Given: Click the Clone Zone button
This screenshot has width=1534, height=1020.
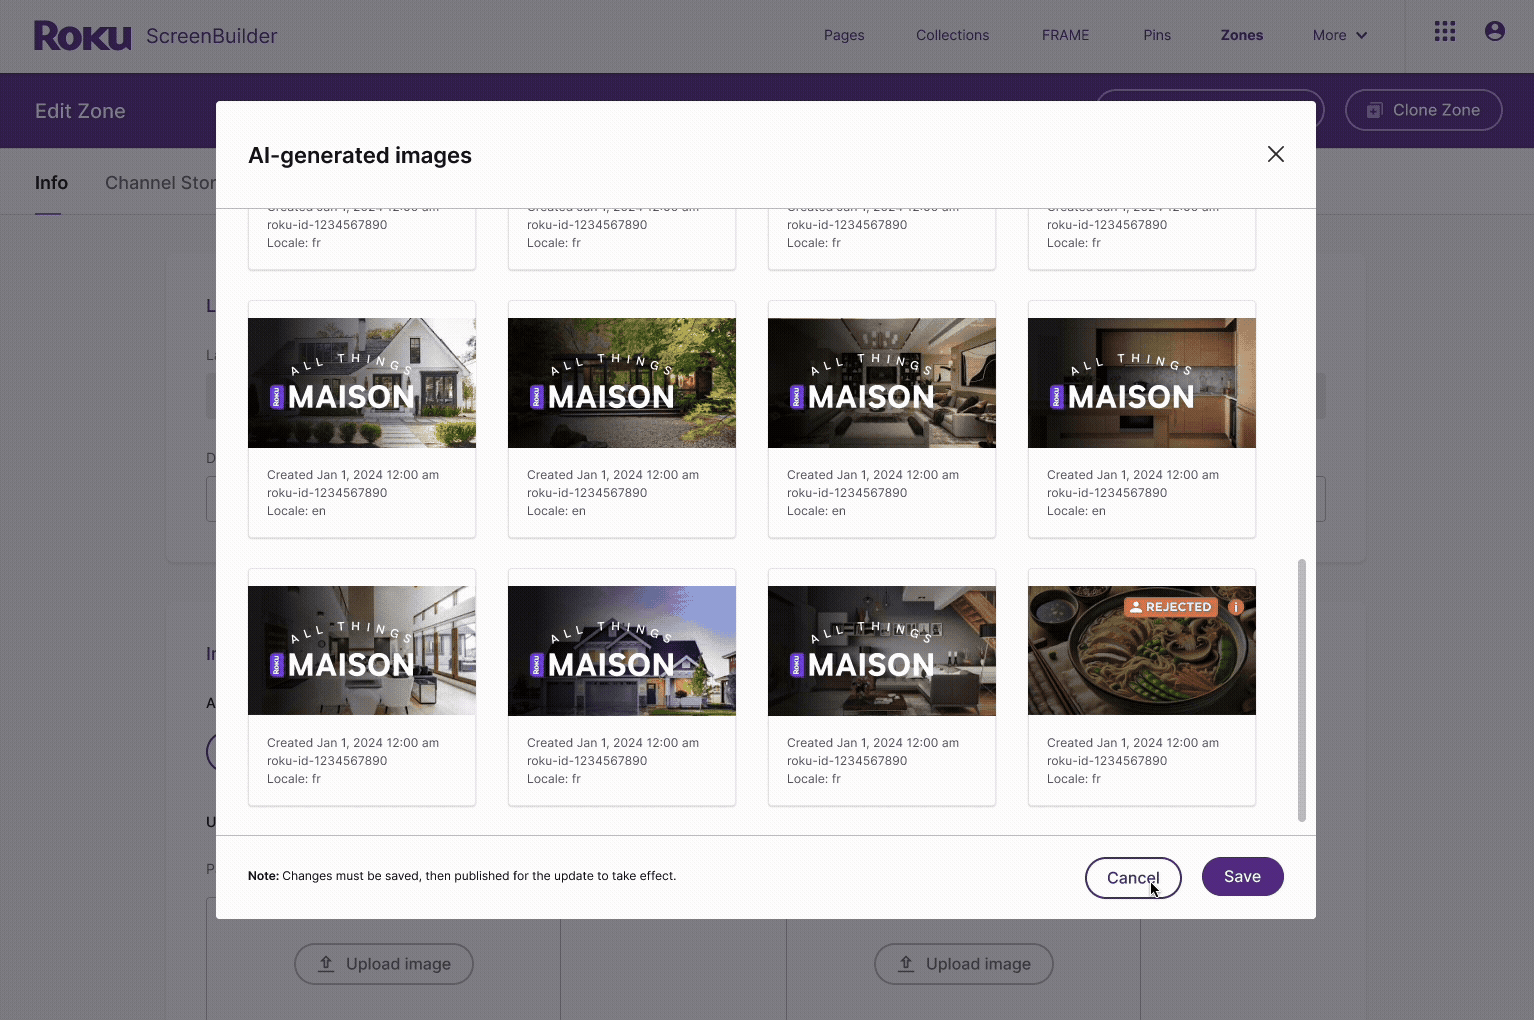Looking at the screenshot, I should 1423,110.
